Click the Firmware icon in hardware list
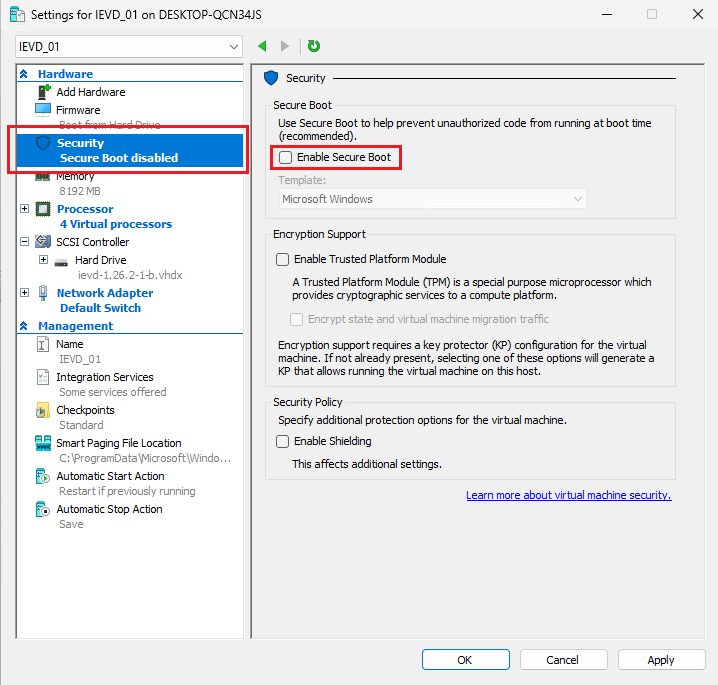 tap(43, 110)
